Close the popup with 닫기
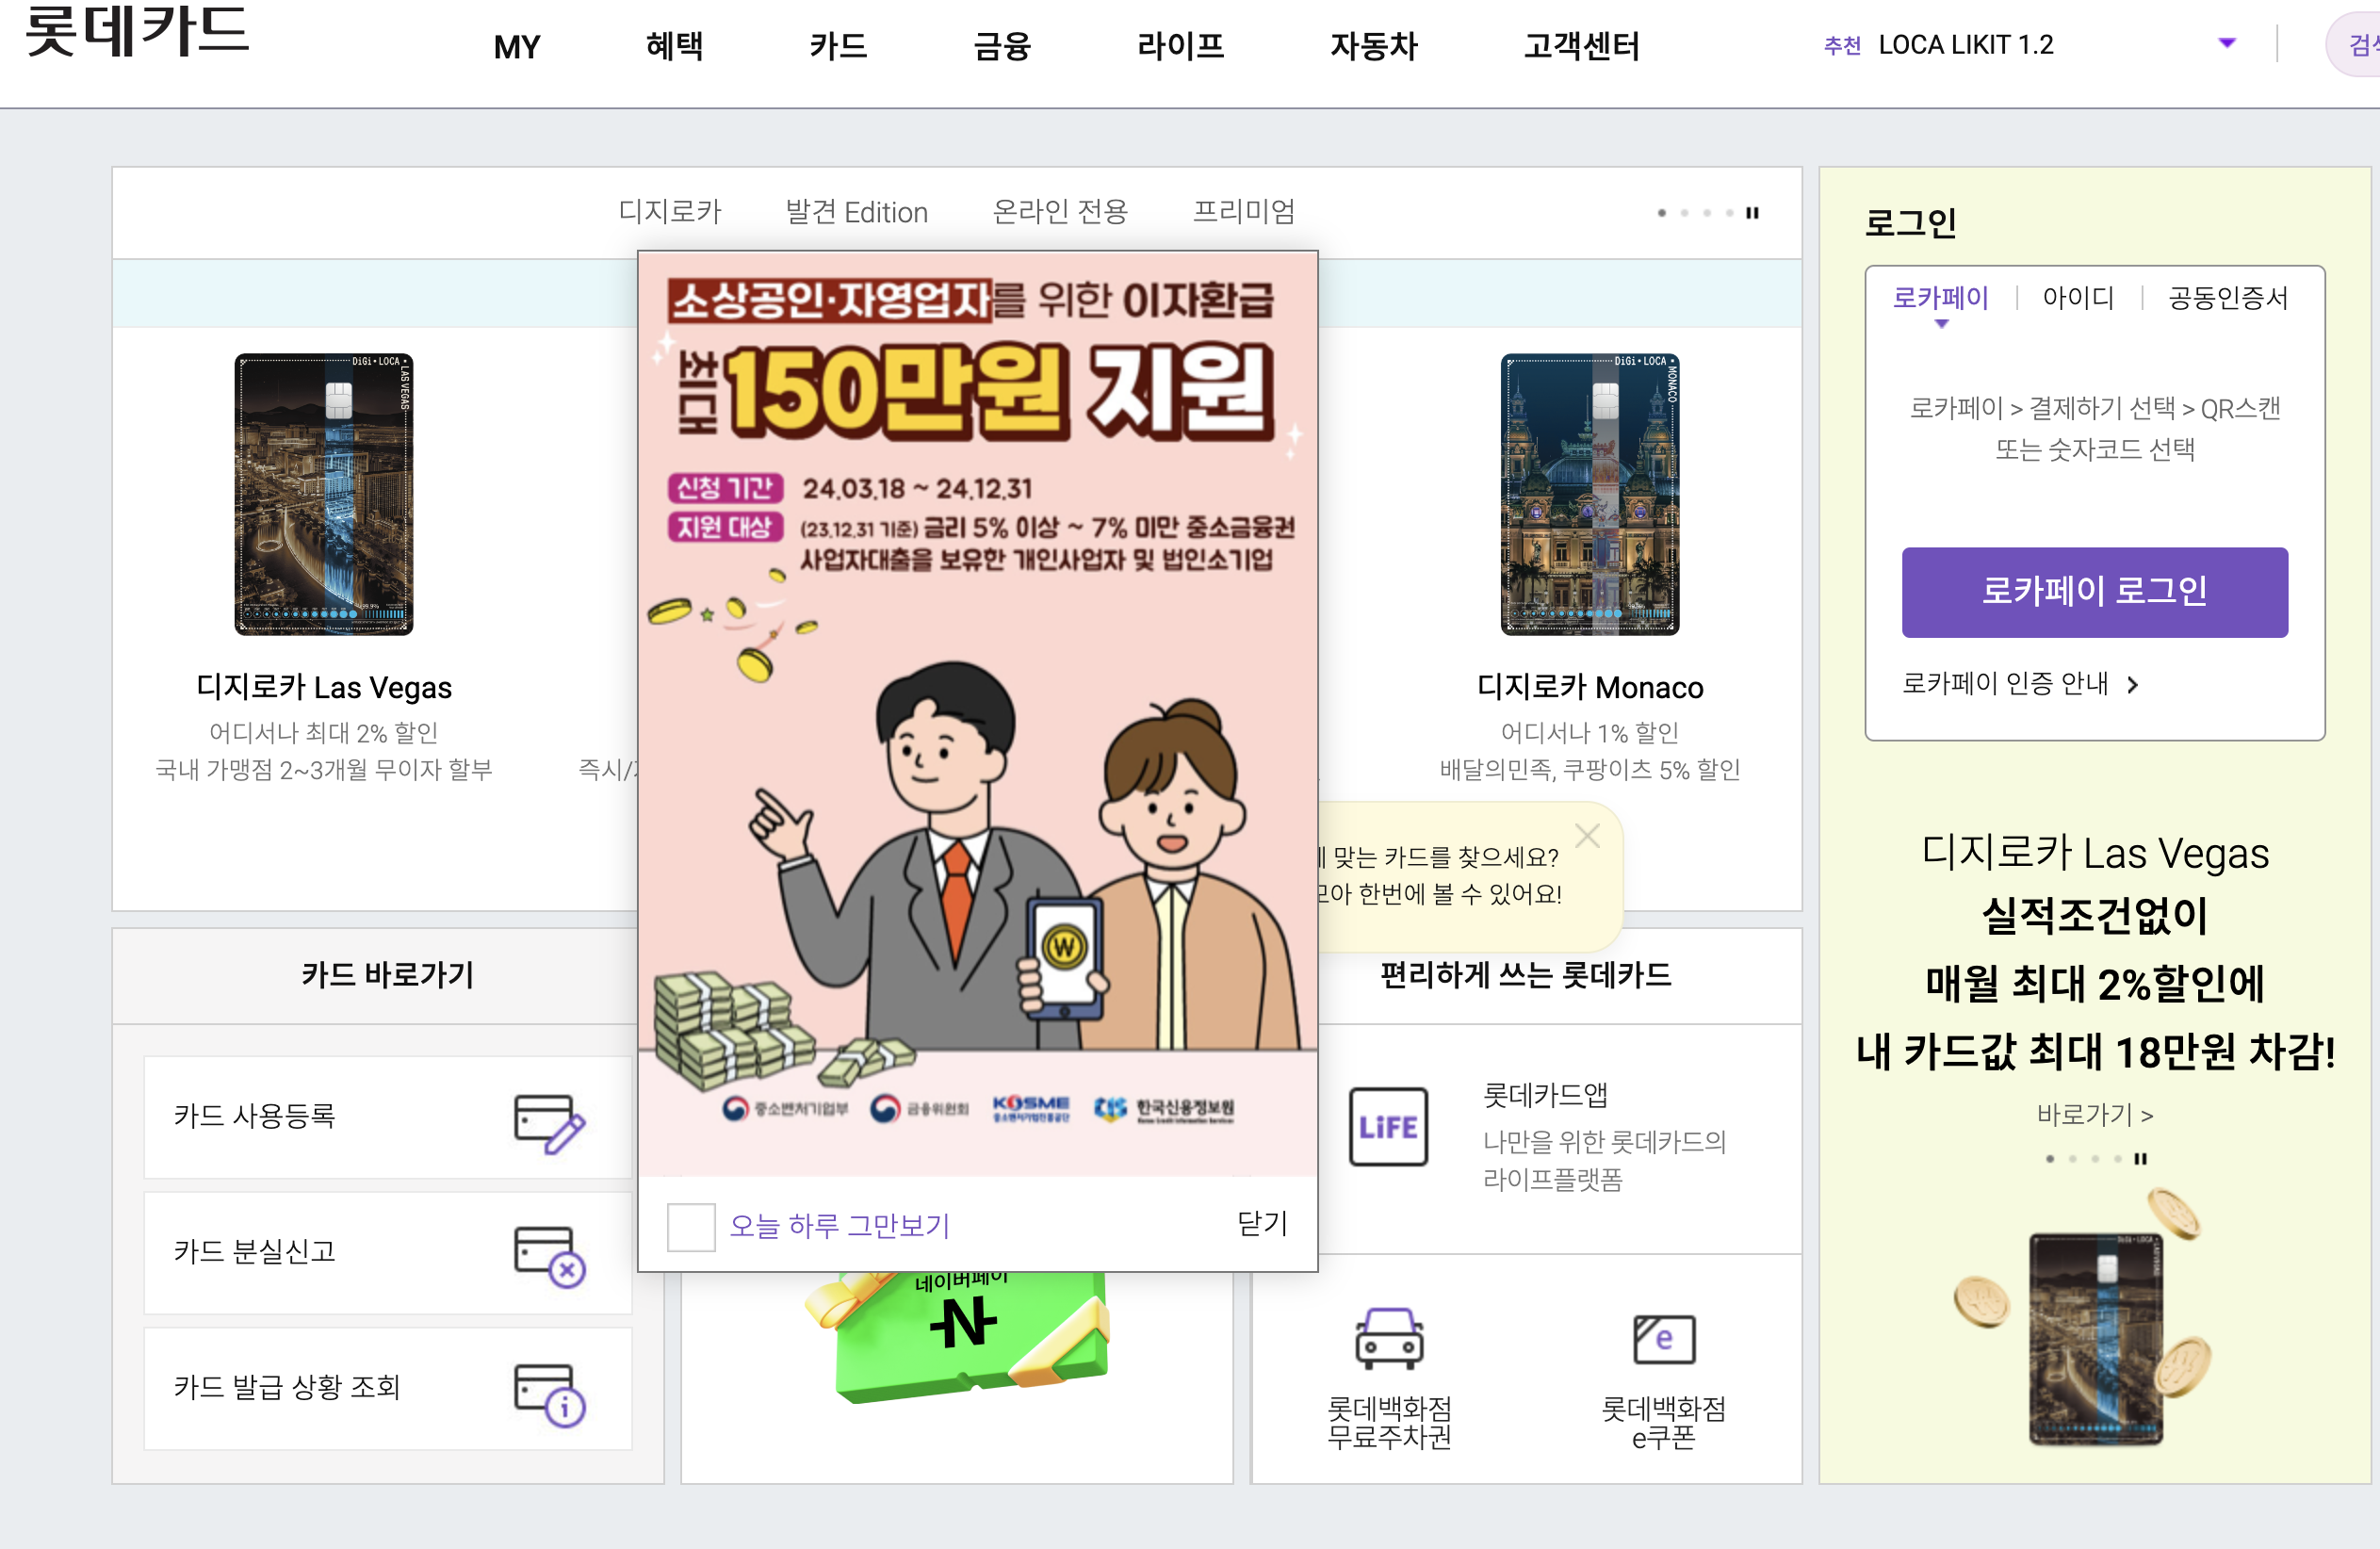The width and height of the screenshot is (2380, 1549). [x=1262, y=1223]
